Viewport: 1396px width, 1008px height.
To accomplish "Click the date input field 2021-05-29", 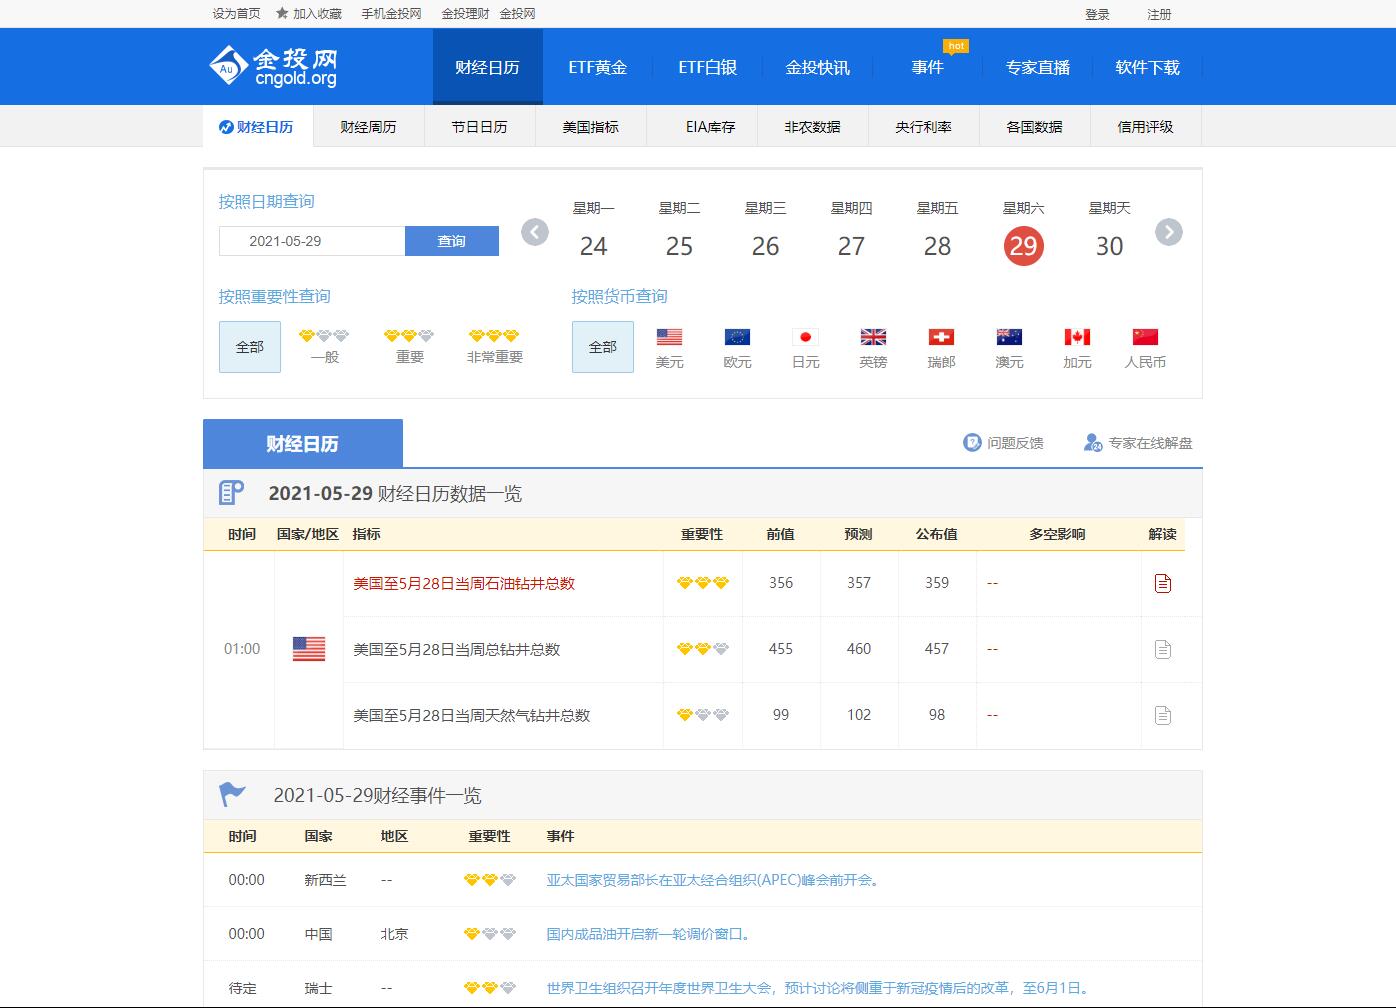I will pyautogui.click(x=312, y=241).
